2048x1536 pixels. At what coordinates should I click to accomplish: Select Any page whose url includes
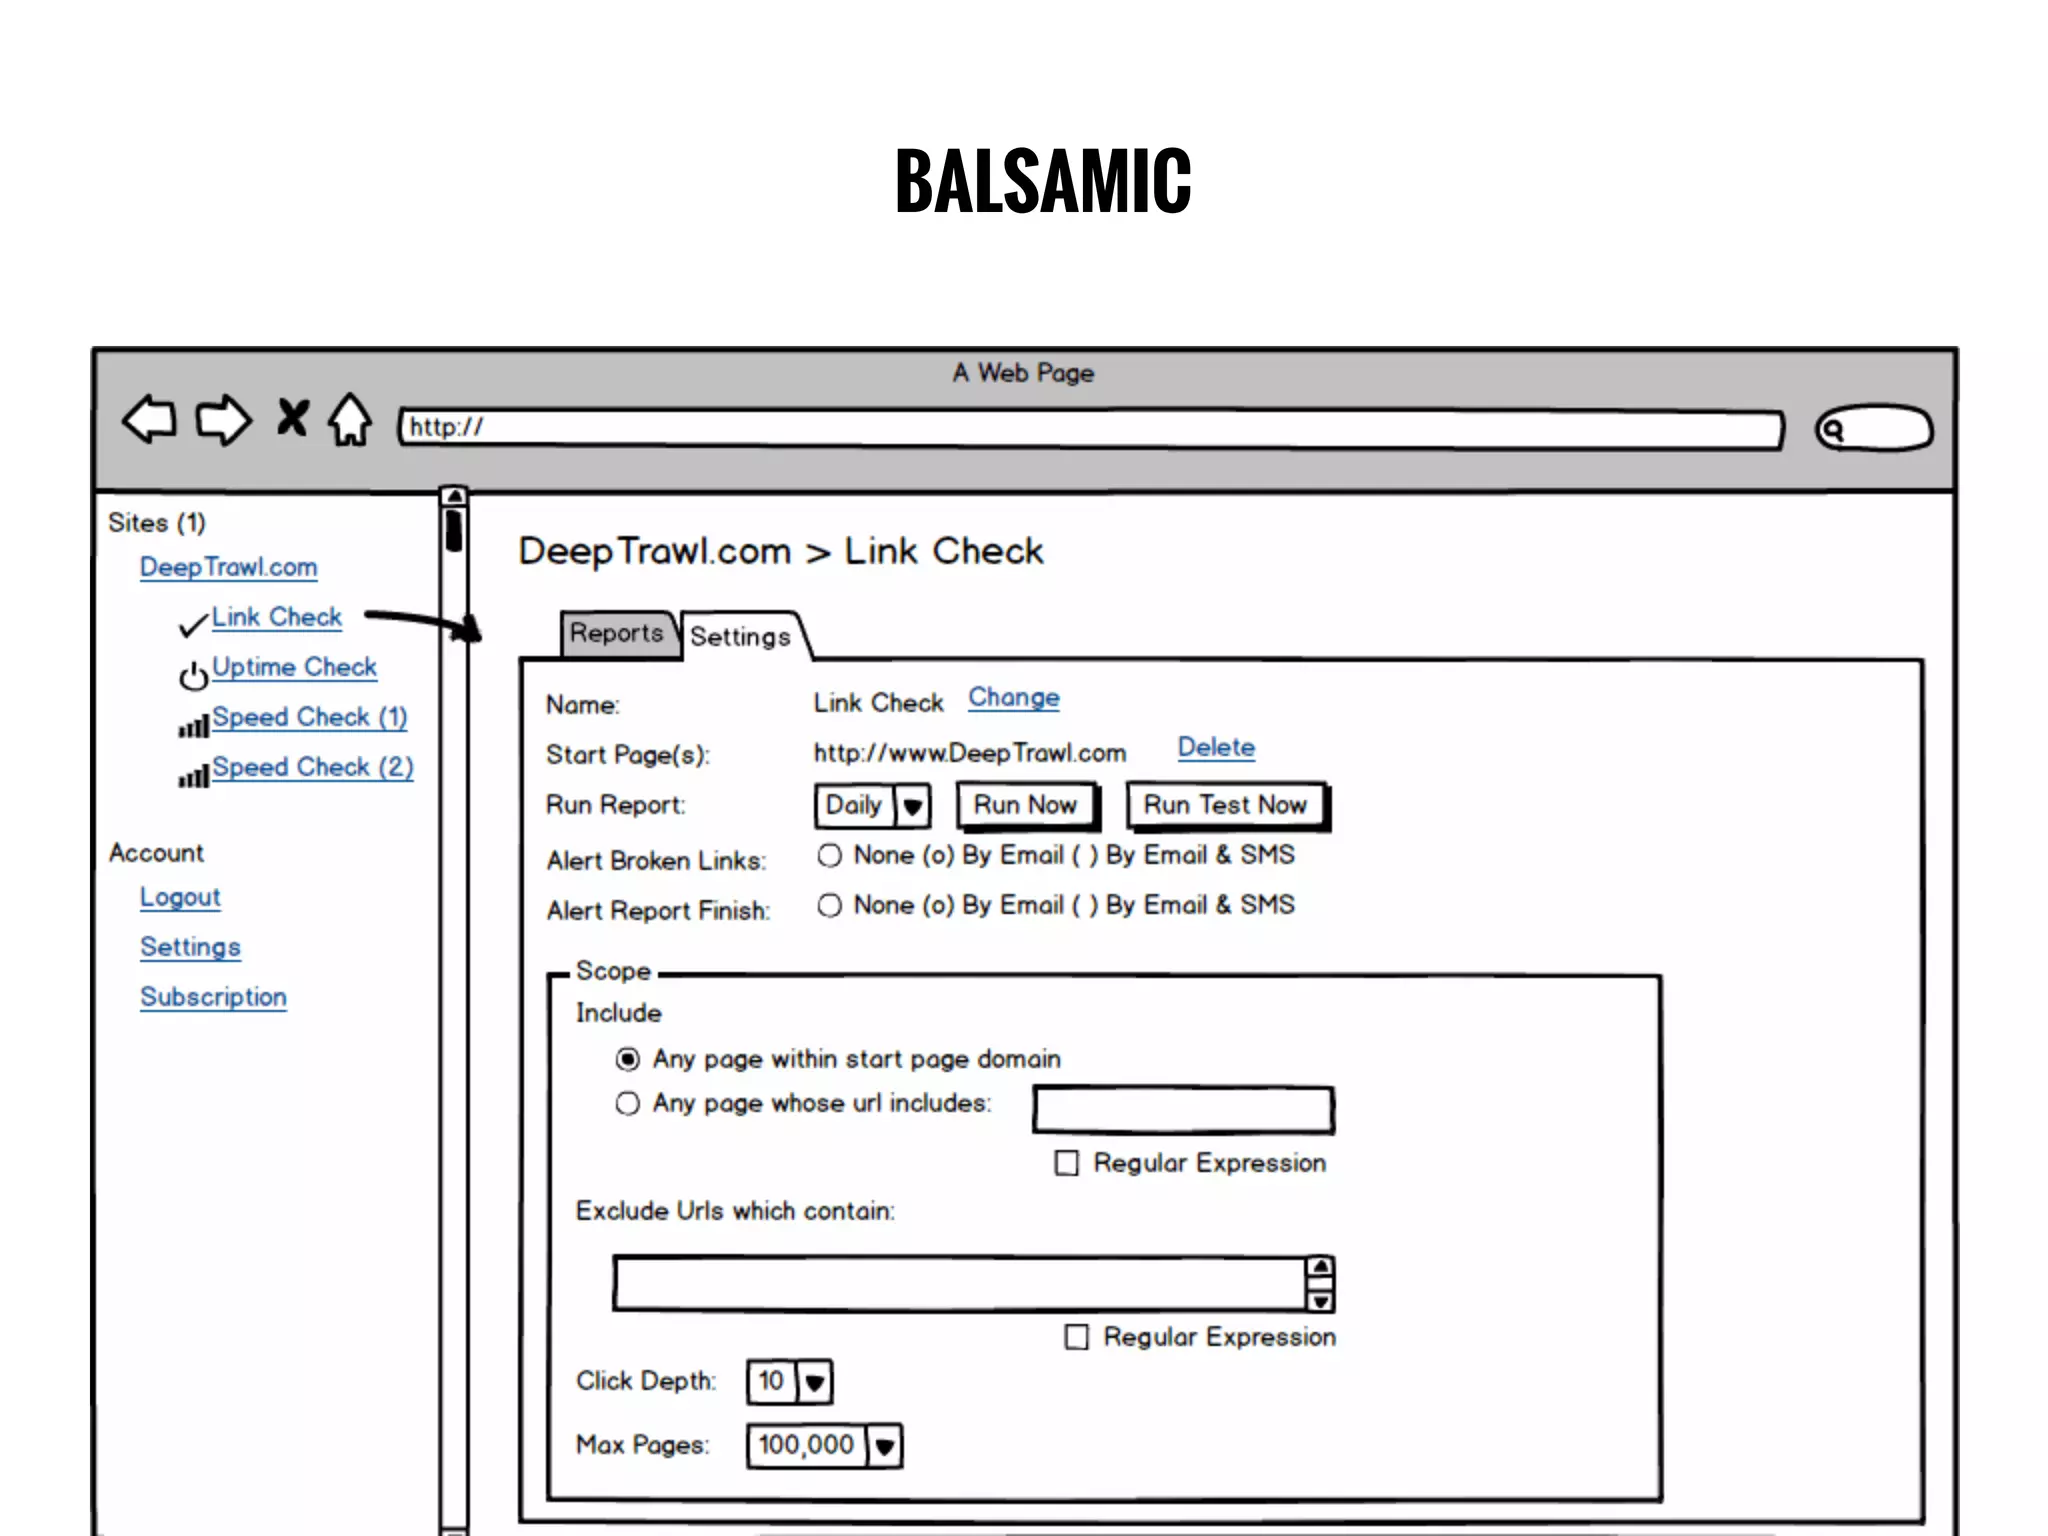point(627,1104)
